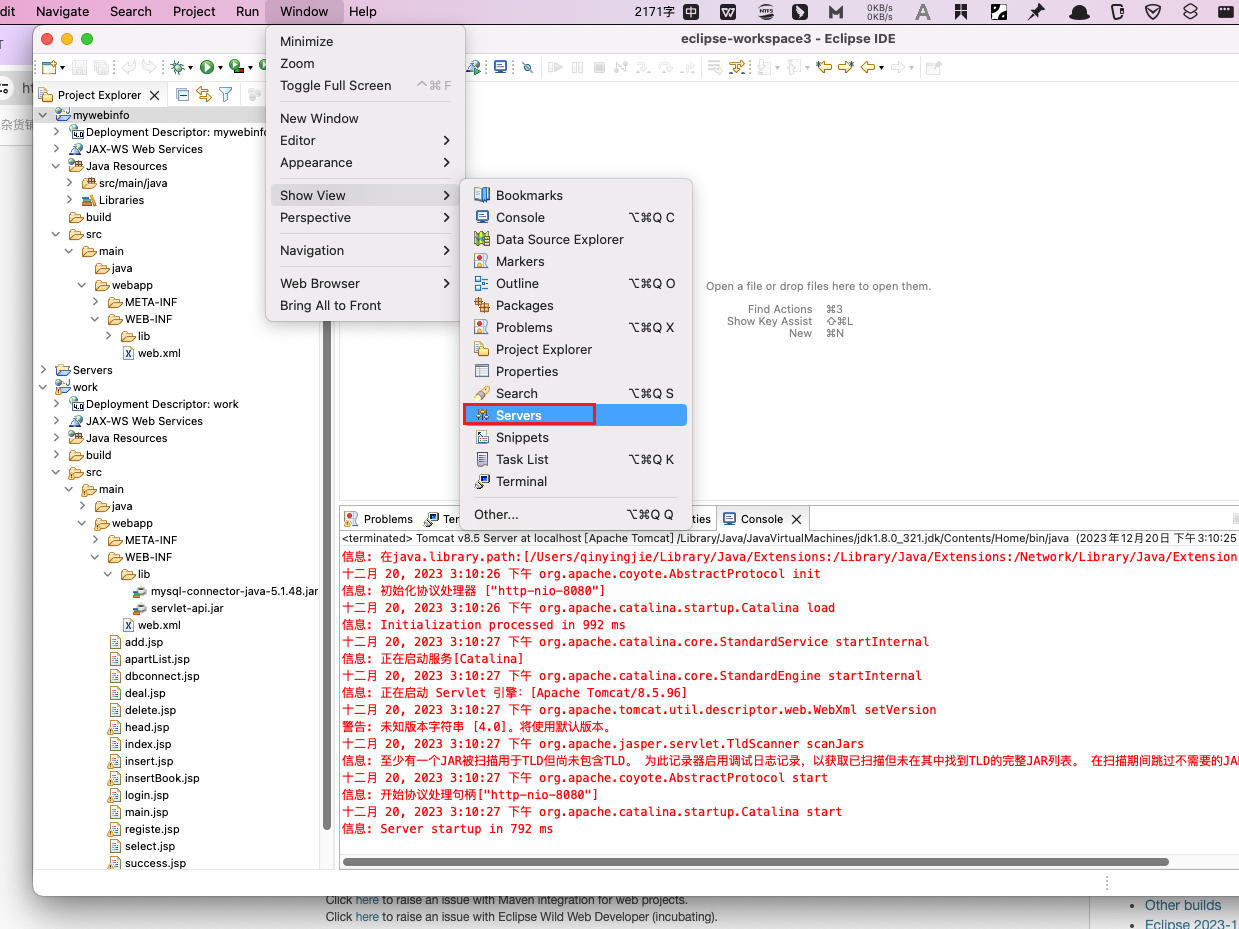Click the Debug bug toolbar icon
Screen dimensions: 1239x929
tap(177, 67)
